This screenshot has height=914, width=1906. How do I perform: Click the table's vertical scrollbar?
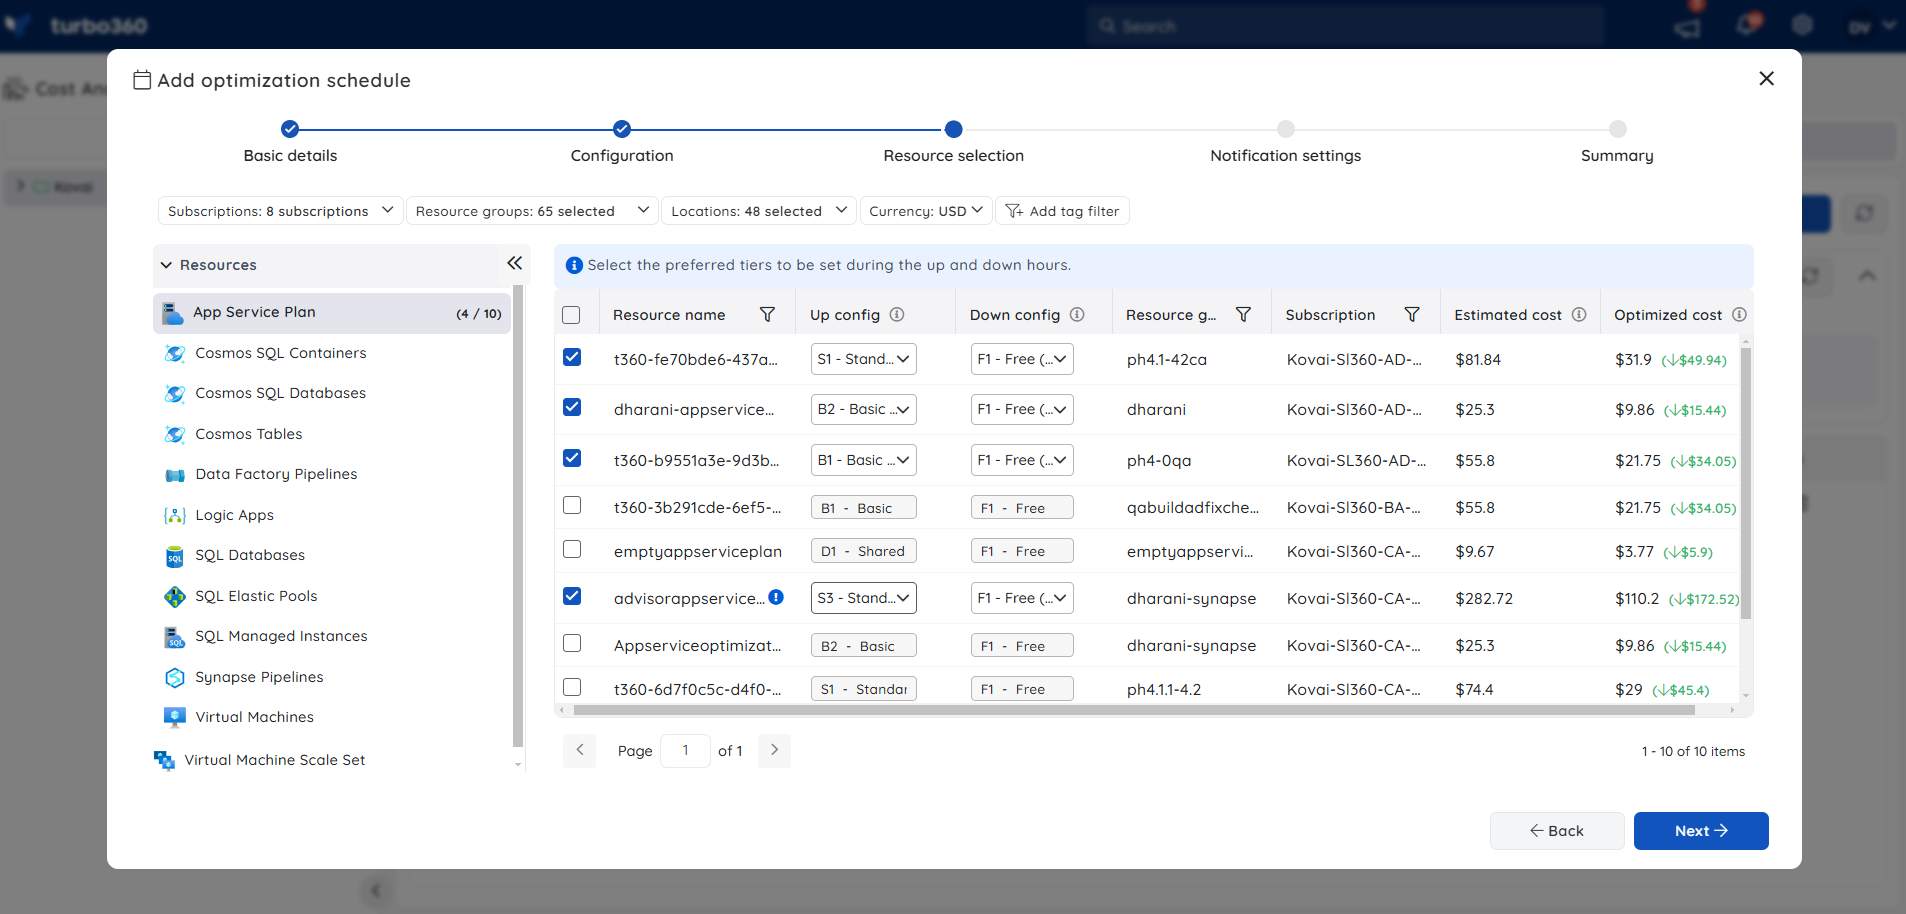click(x=1746, y=484)
